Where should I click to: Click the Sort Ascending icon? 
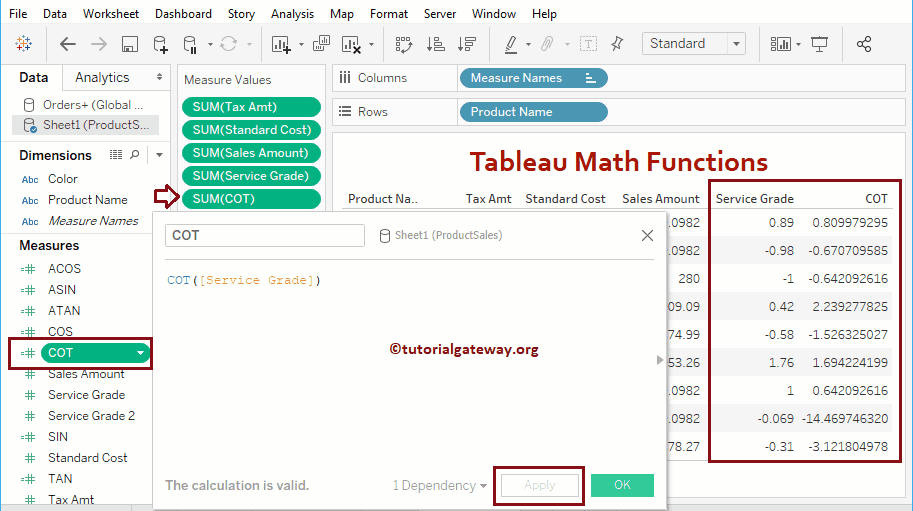pos(436,44)
